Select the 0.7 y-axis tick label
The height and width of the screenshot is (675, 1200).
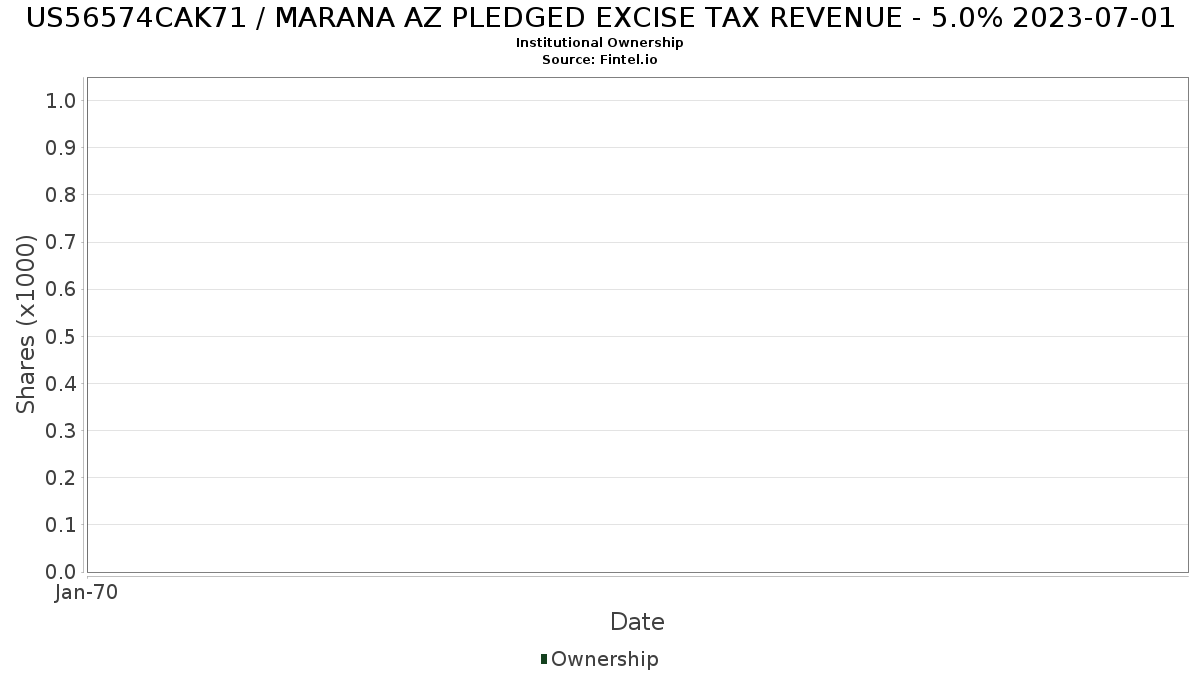tap(61, 242)
